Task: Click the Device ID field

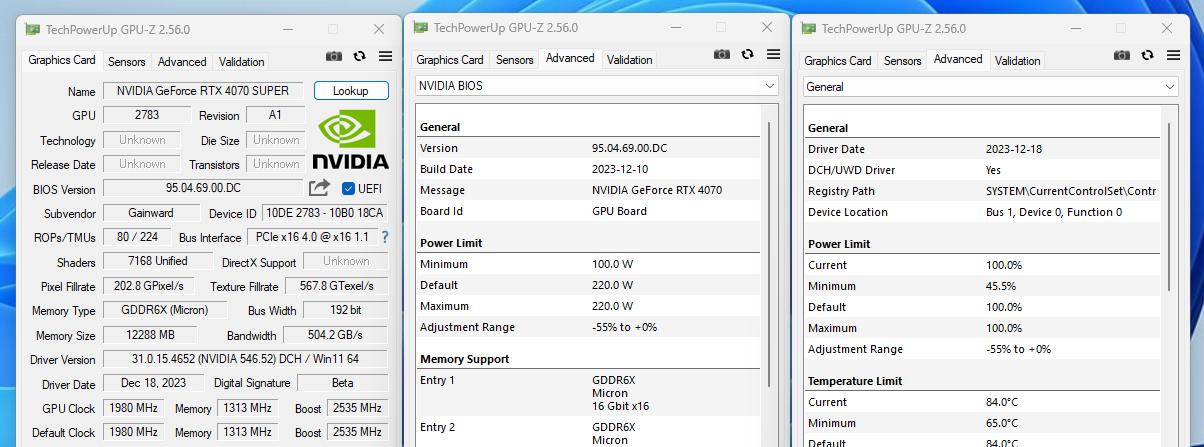Action: click(325, 213)
